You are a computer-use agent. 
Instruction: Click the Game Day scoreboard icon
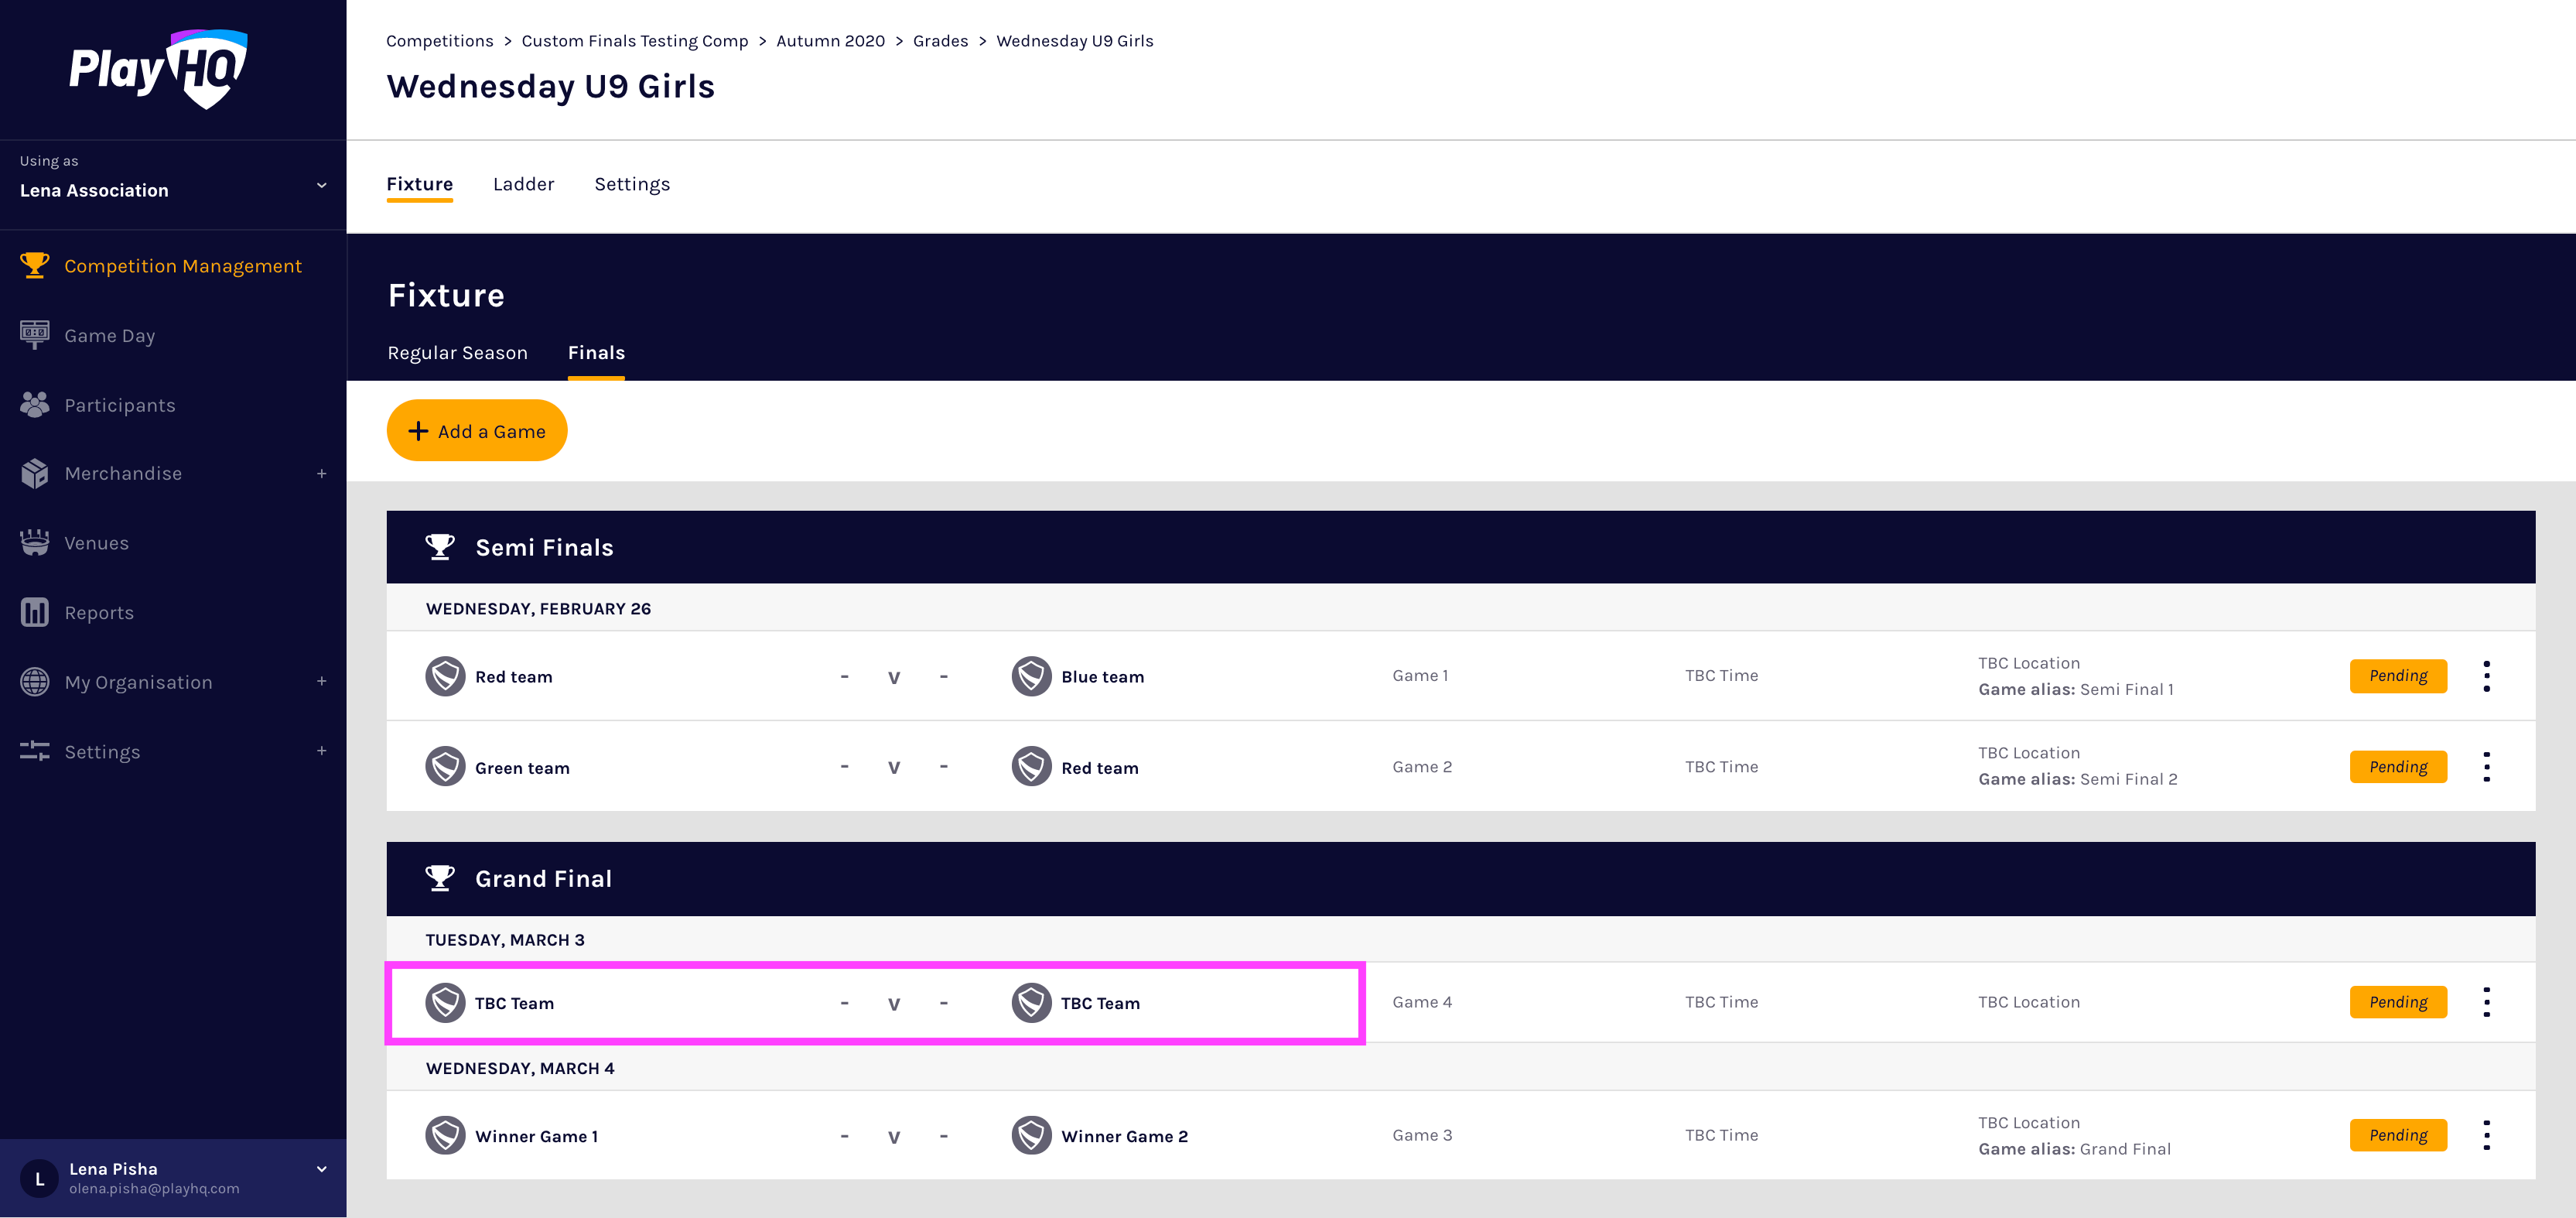coord(34,335)
